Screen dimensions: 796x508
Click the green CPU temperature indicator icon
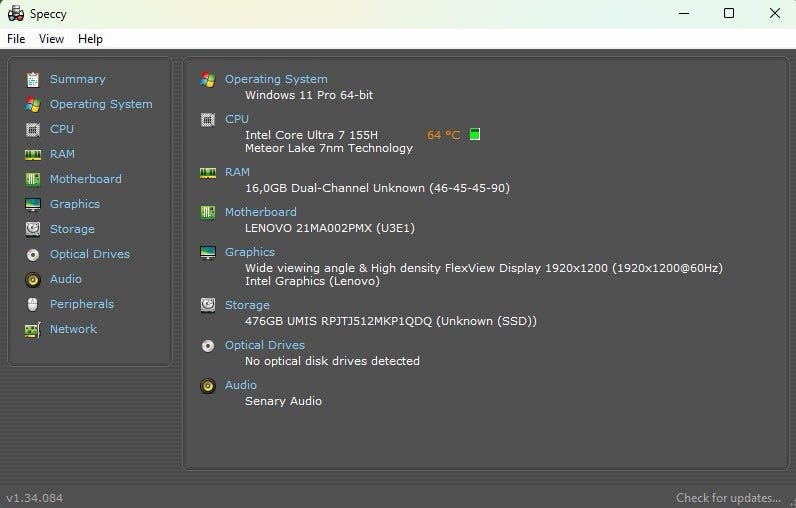(x=475, y=134)
